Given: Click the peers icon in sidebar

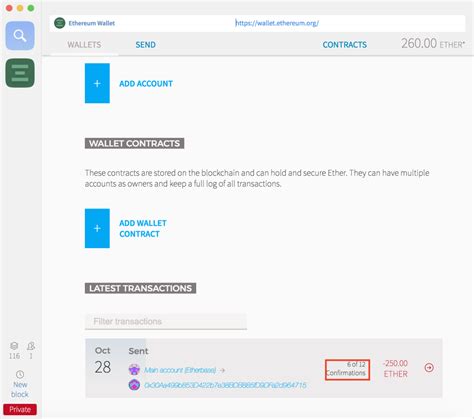Looking at the screenshot, I should [x=31, y=346].
